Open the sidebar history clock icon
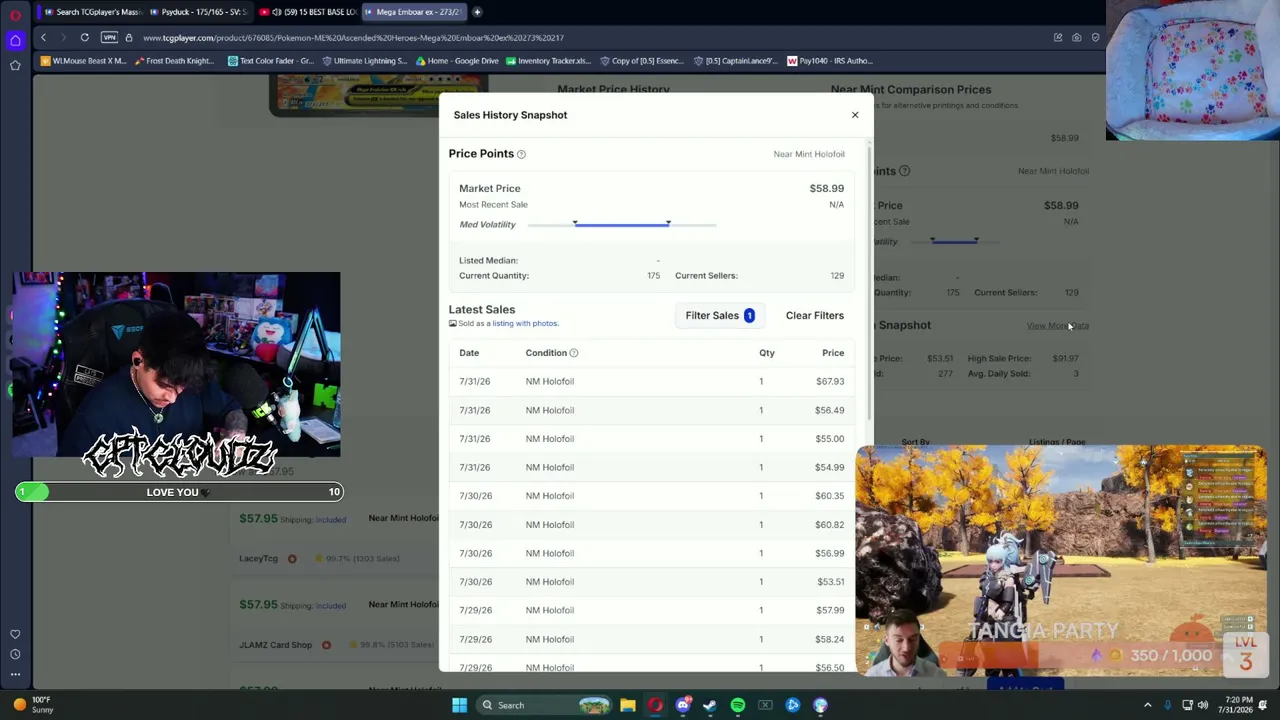The image size is (1280, 720). (15, 654)
